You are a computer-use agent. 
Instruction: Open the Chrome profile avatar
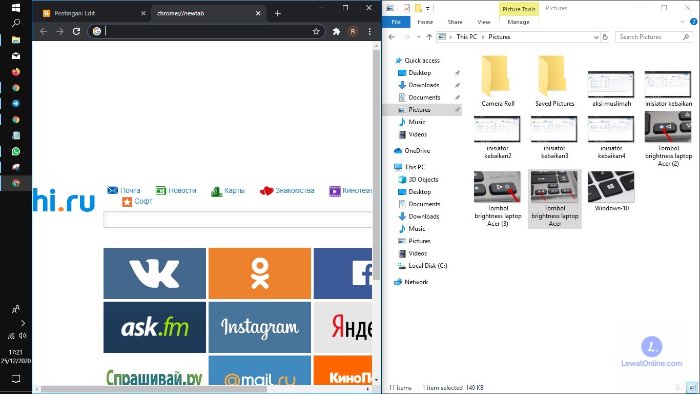[x=353, y=31]
